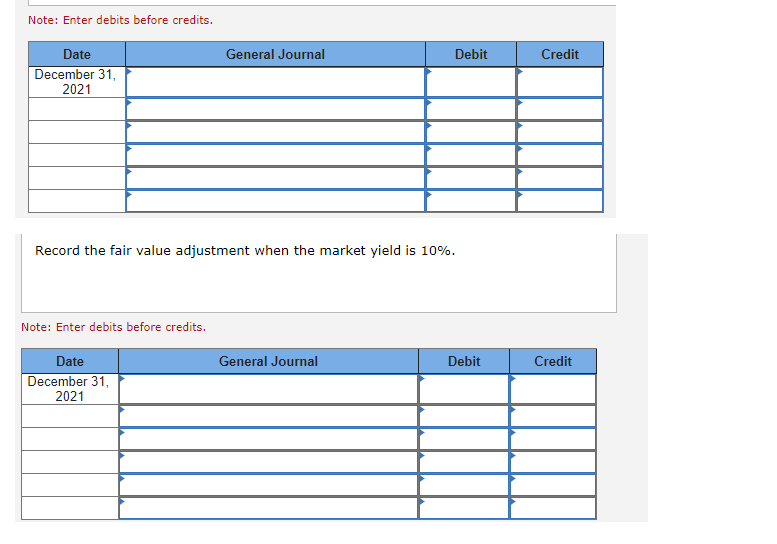
Task: Click second-row Credit cell in fair value table
Action: pyautogui.click(x=553, y=416)
